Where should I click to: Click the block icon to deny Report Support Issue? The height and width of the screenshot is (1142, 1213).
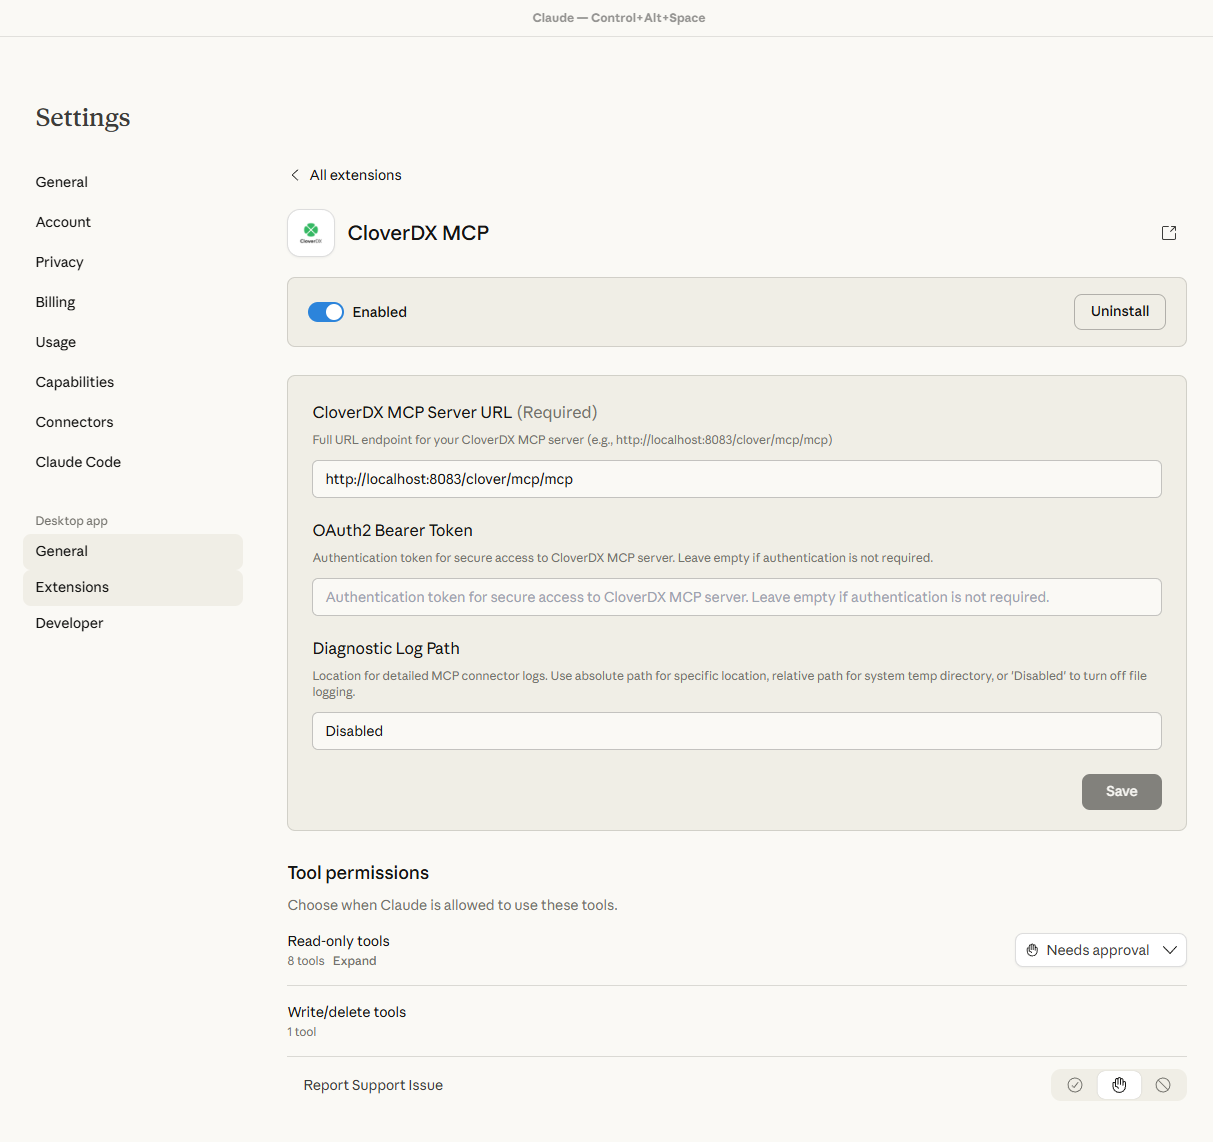pos(1163,1084)
